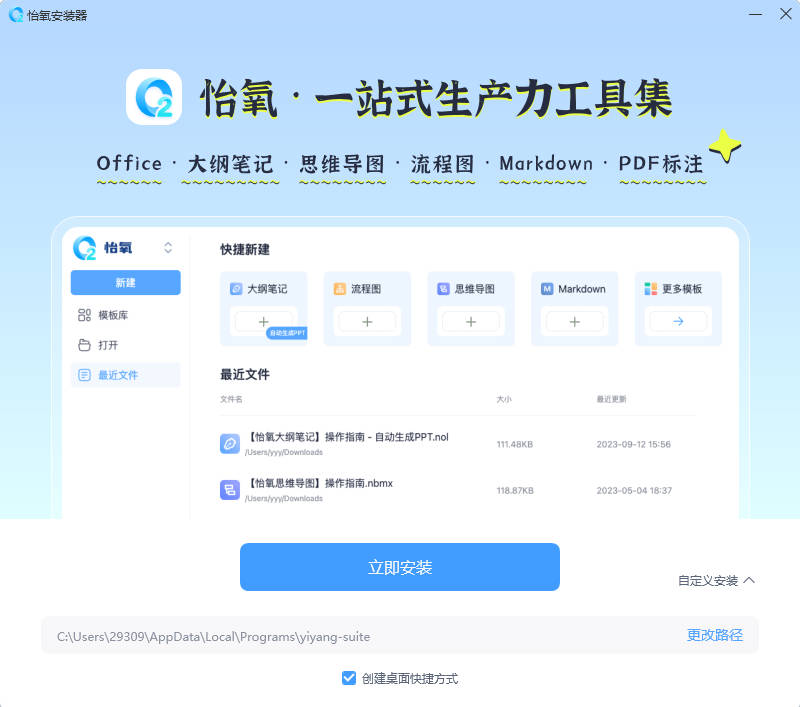
Task: Collapse the 自定义安装 custom install section
Action: (x=716, y=580)
